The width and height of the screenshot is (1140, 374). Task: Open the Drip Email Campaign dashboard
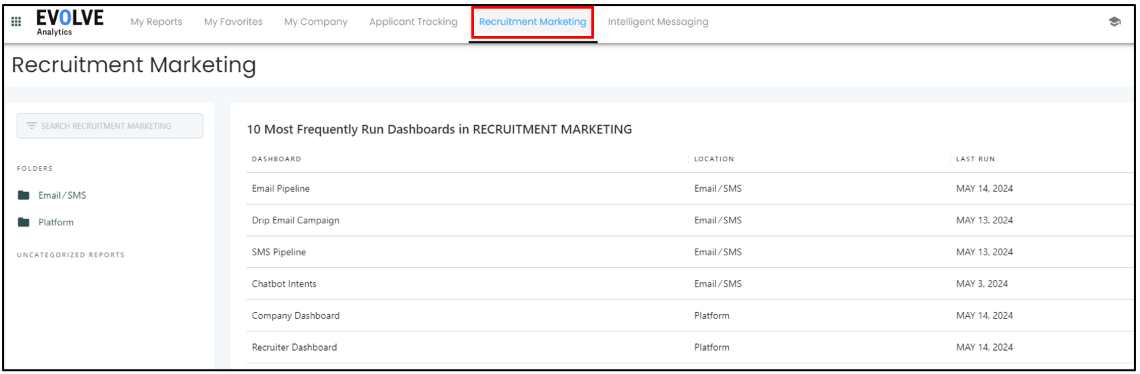click(295, 220)
